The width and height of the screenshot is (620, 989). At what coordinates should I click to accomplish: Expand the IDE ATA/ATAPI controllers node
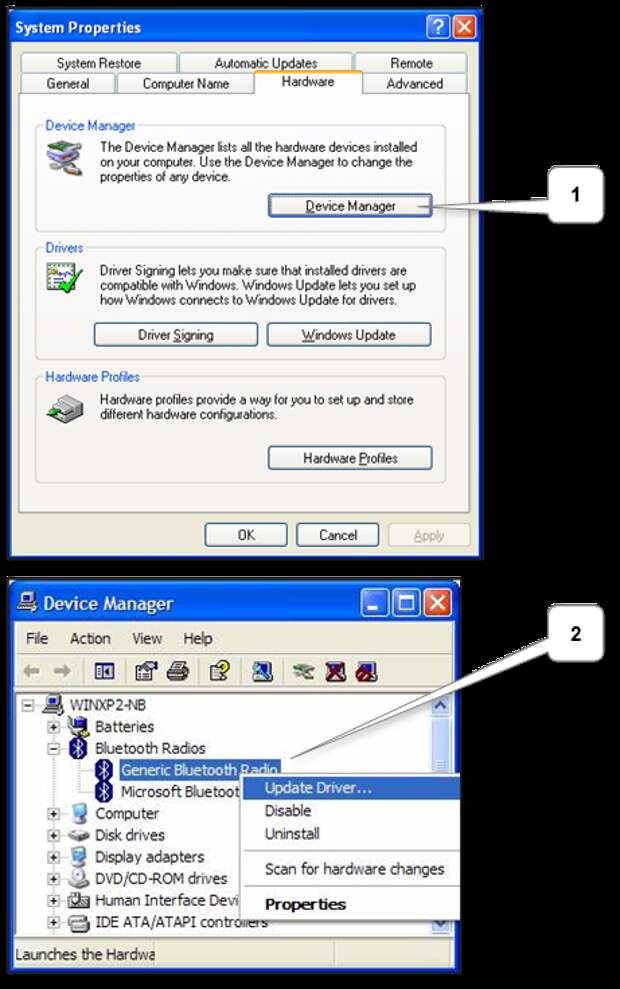tap(54, 923)
